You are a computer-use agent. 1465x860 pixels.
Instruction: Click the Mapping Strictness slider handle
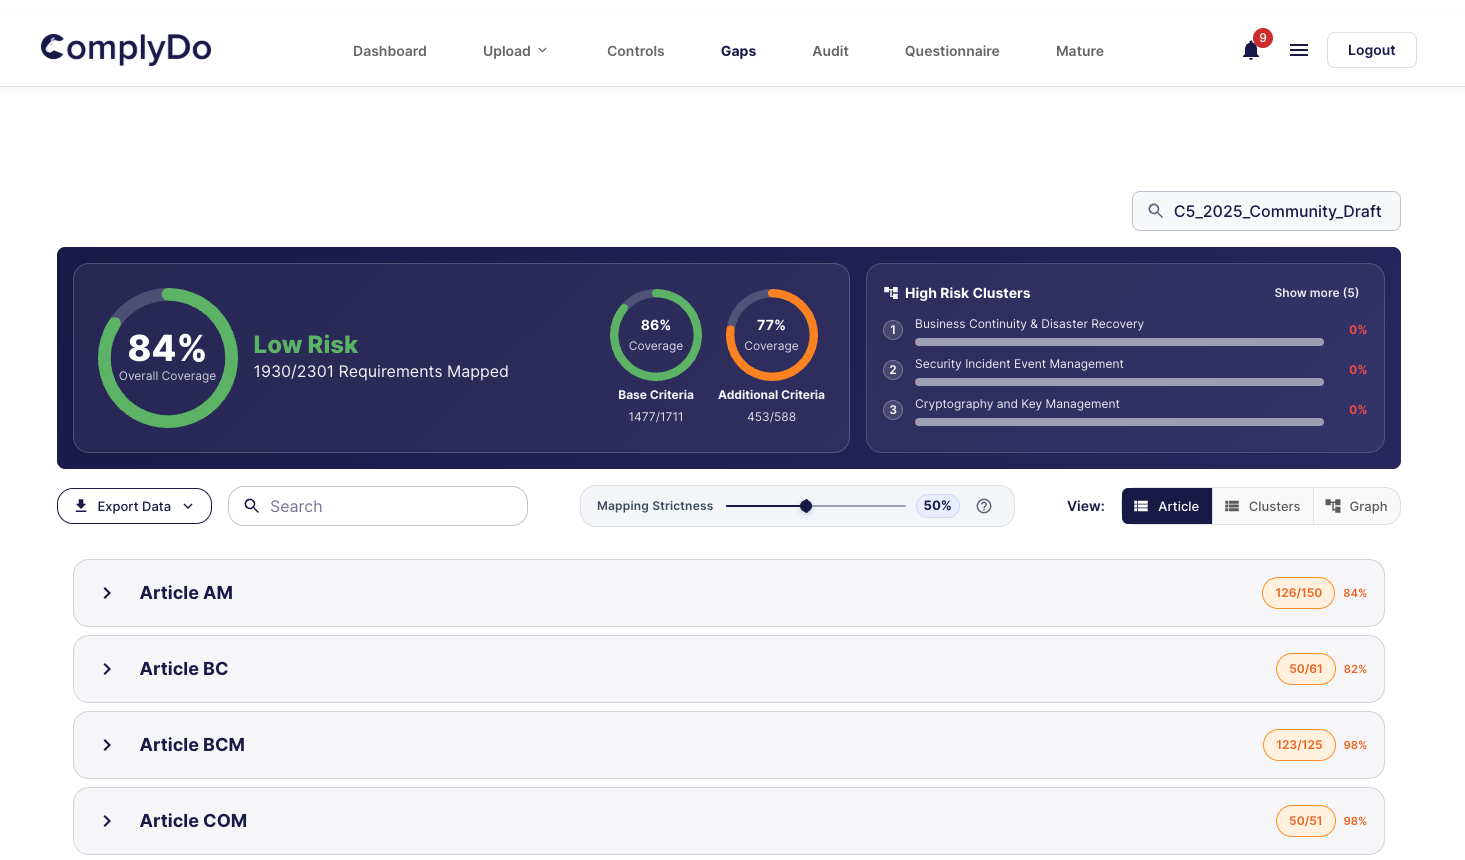pos(806,506)
